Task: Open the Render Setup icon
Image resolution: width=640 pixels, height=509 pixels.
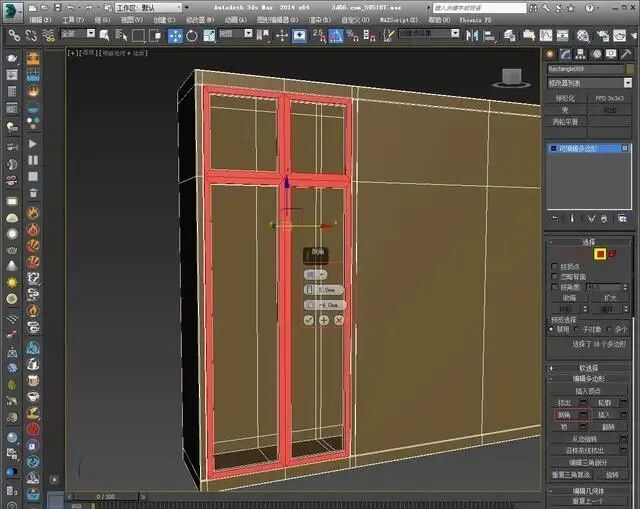Action: coord(603,36)
